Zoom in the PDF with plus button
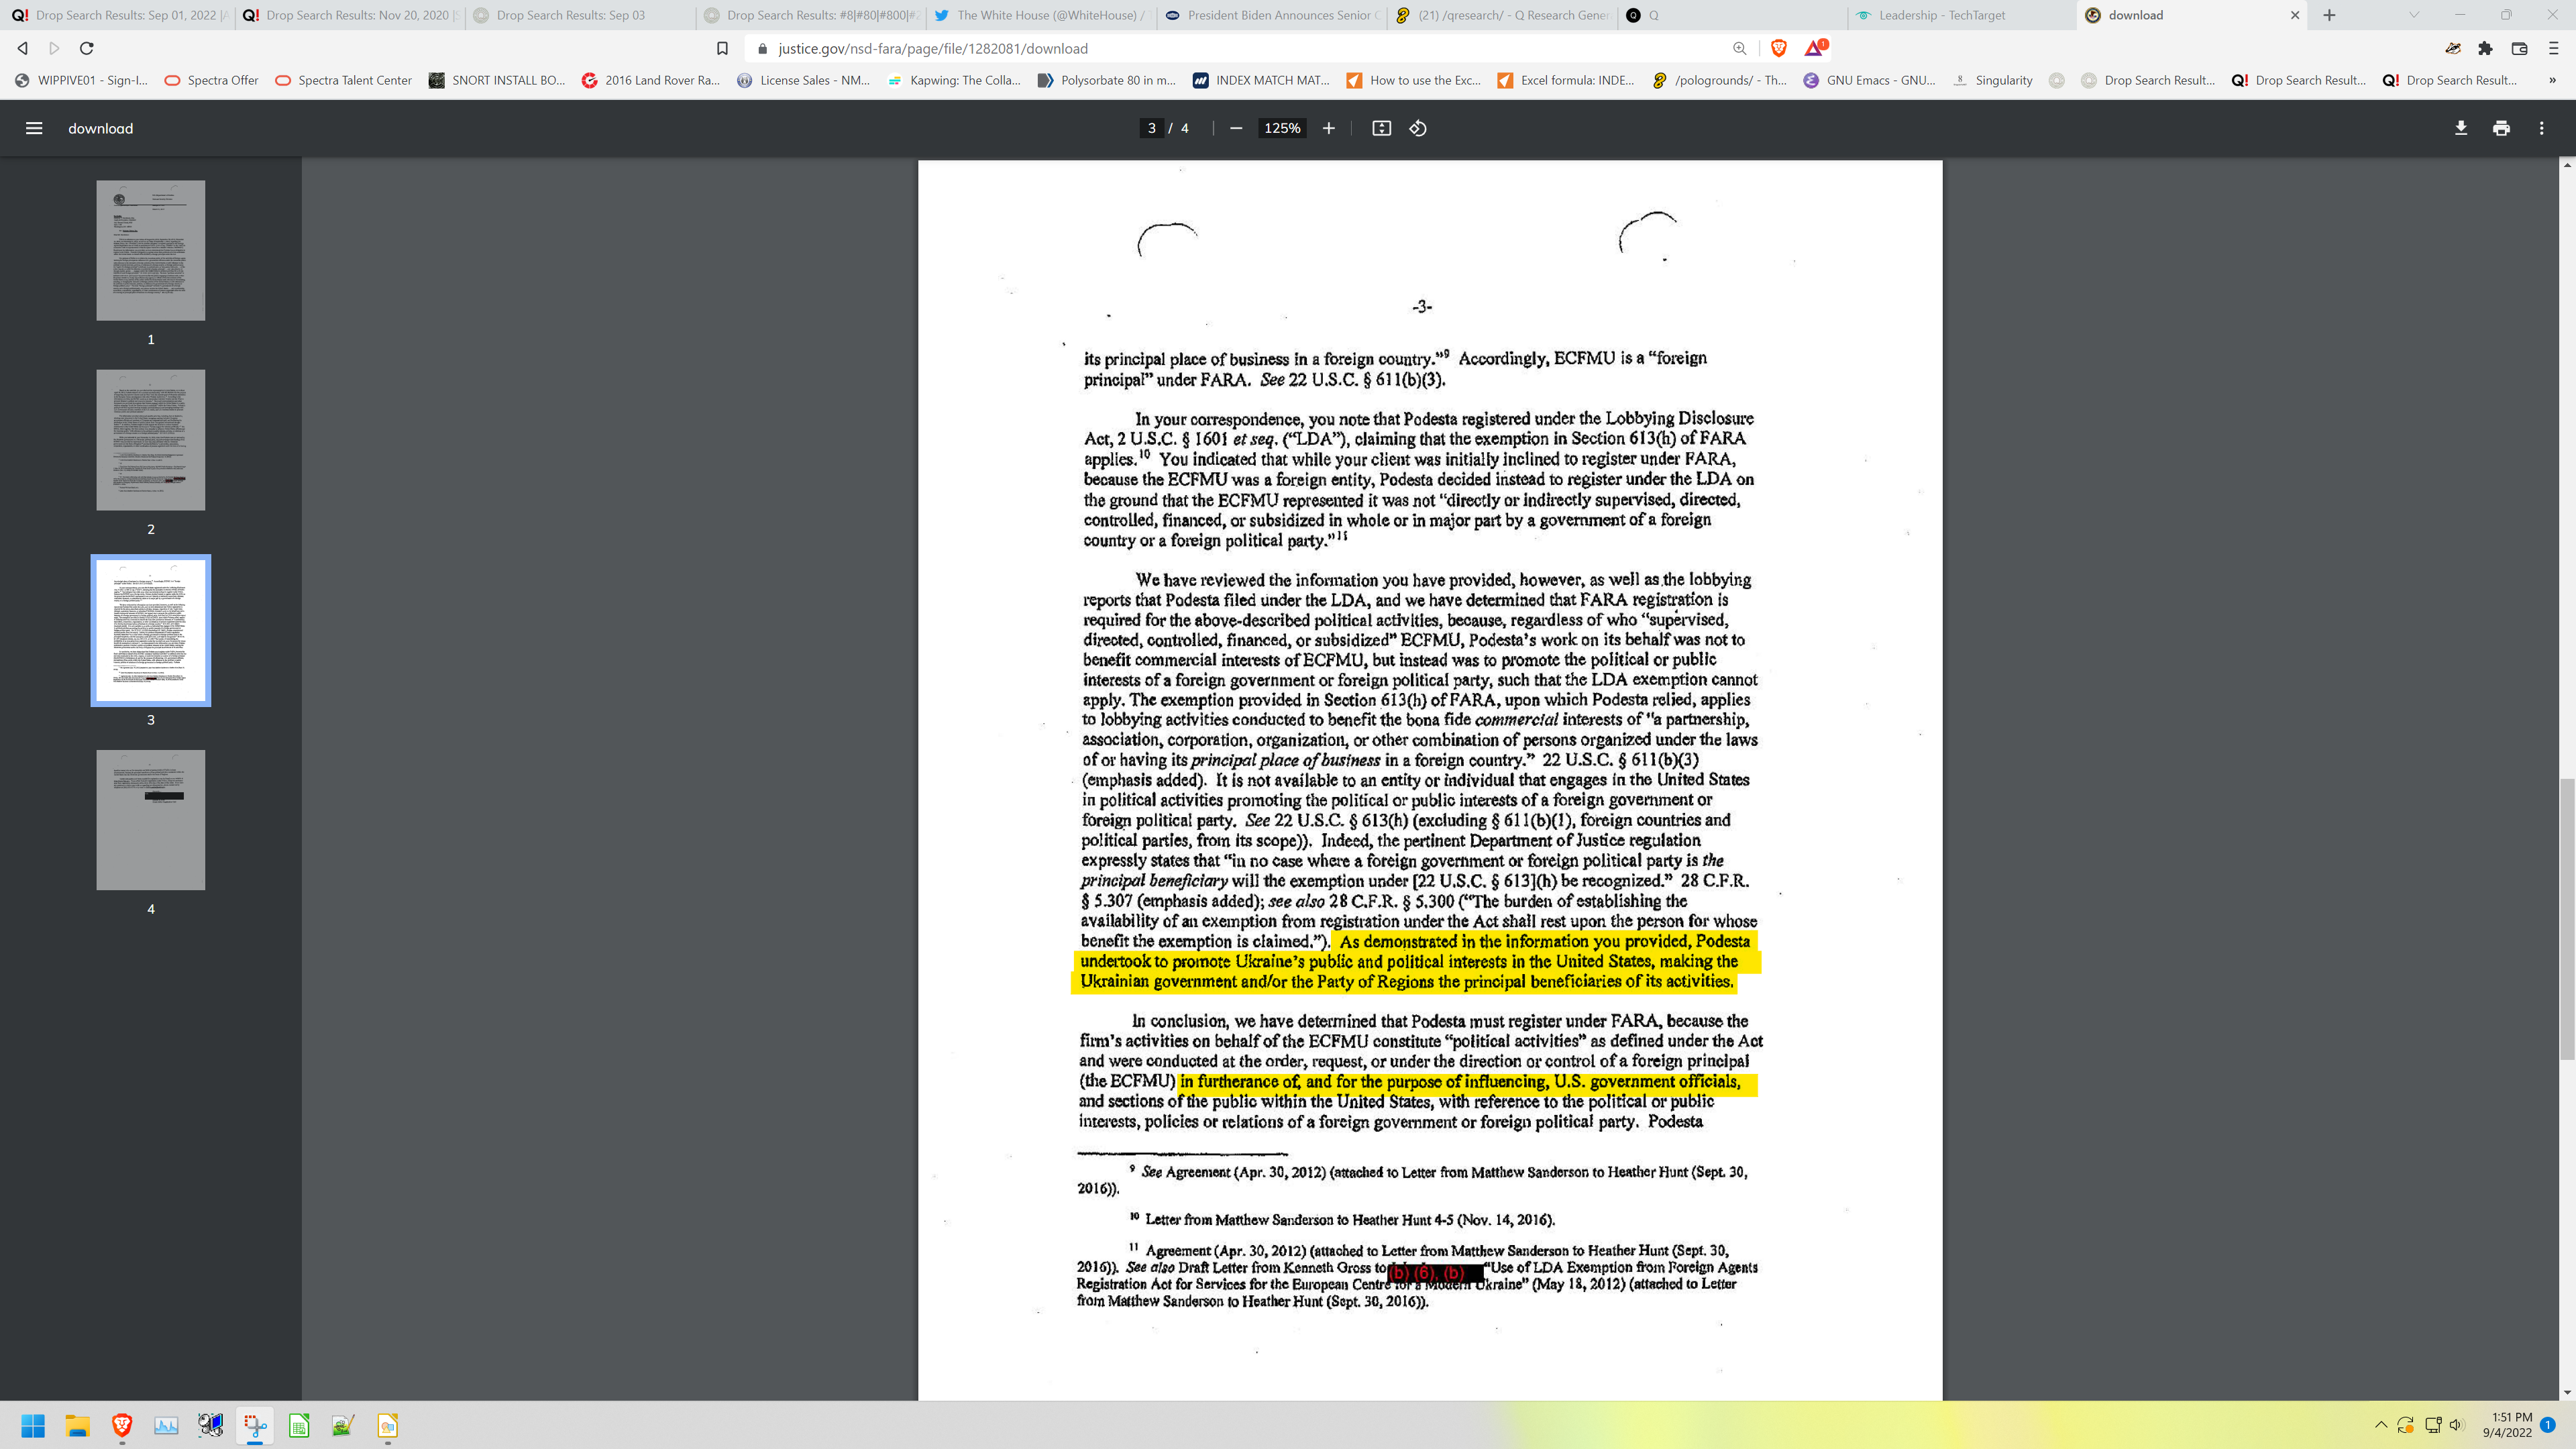The image size is (2576, 1449). point(1328,128)
